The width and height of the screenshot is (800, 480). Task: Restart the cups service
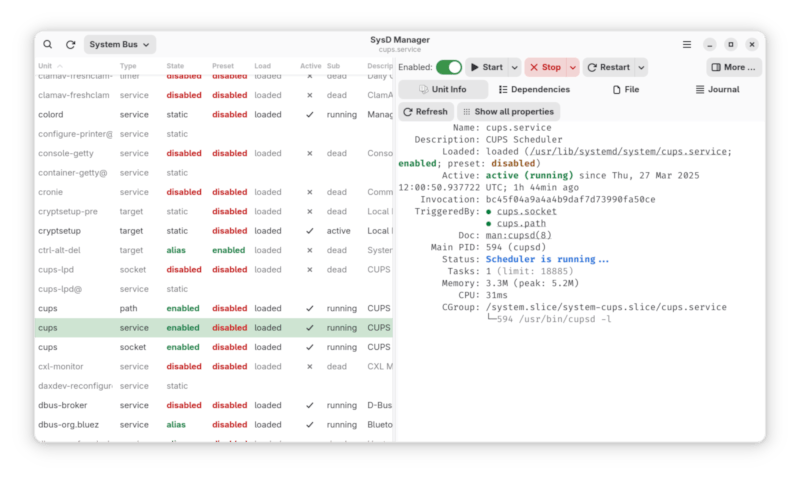(x=608, y=67)
